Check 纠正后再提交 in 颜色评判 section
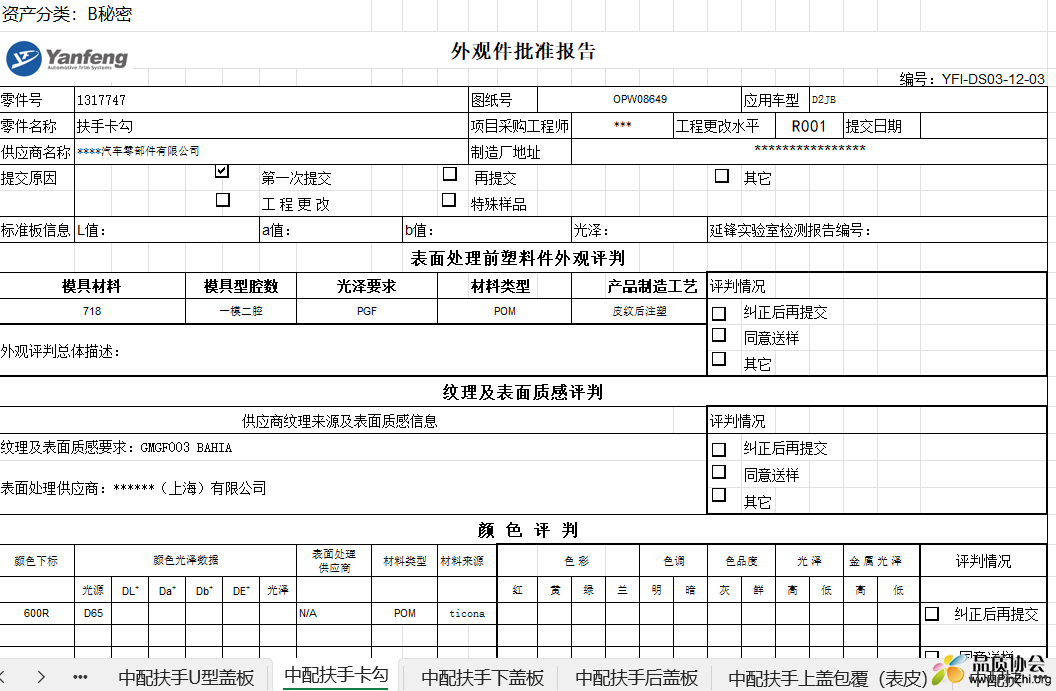1056x691 pixels. 932,614
